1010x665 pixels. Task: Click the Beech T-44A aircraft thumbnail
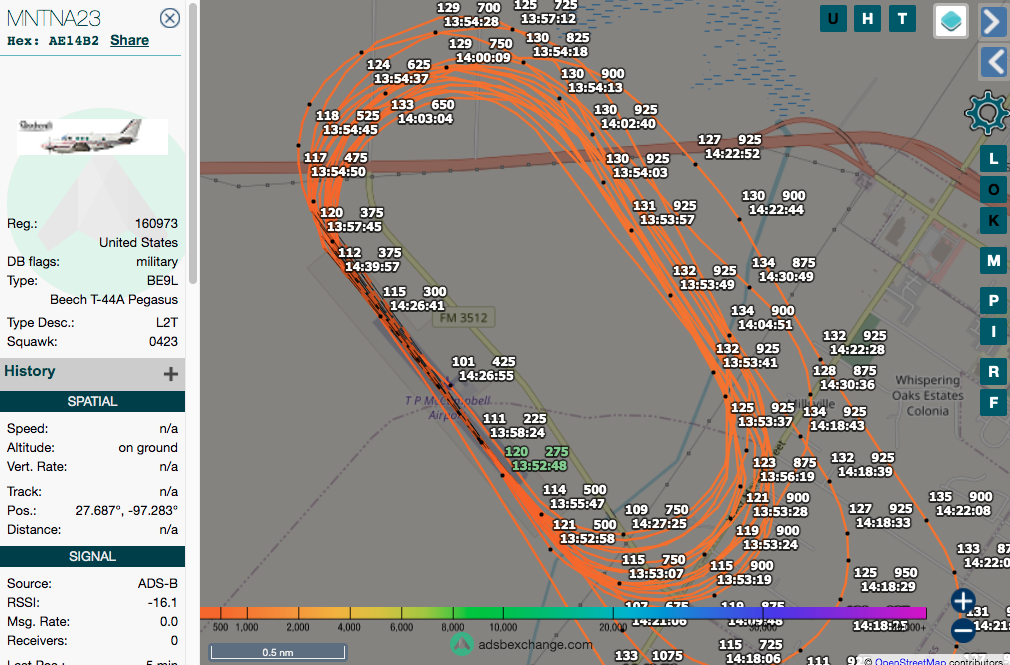click(93, 136)
